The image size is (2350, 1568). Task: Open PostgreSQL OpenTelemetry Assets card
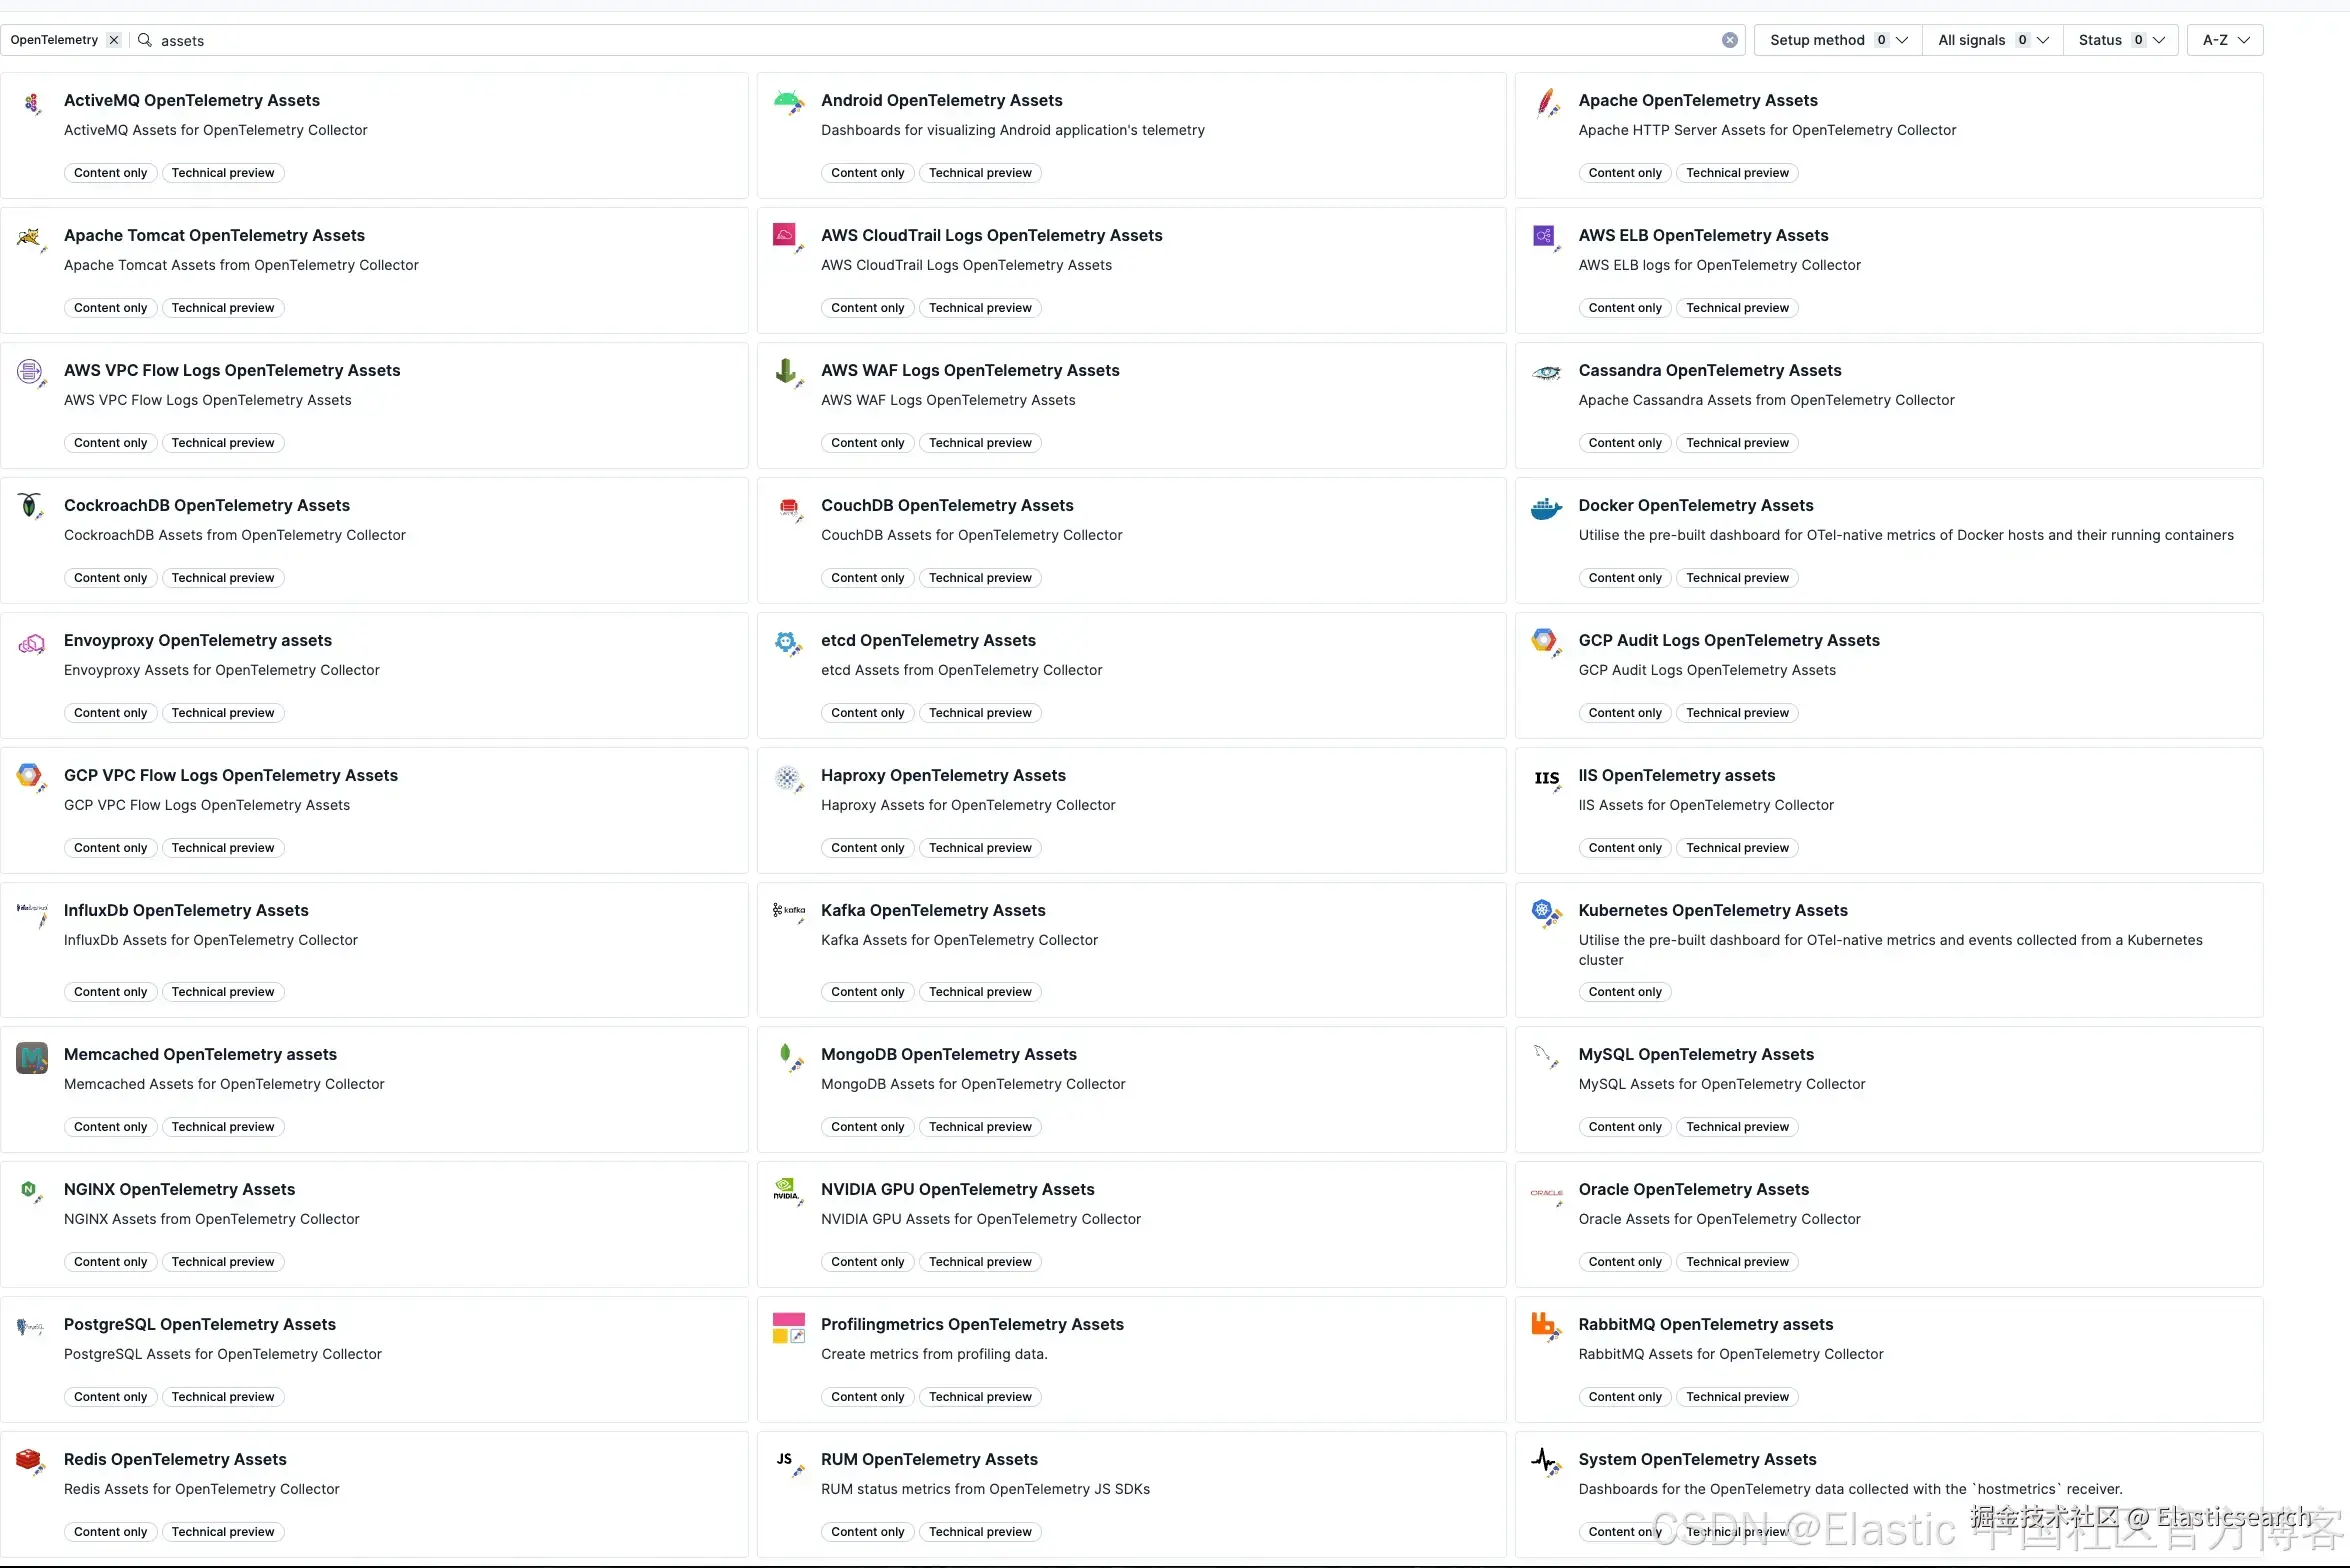pyautogui.click(x=200, y=1324)
